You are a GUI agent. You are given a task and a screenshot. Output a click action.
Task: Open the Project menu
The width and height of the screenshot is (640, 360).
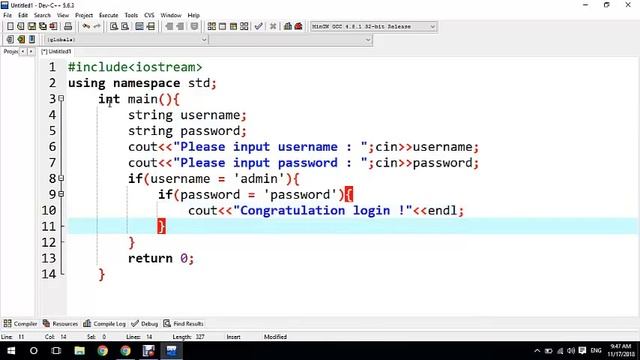pos(84,15)
